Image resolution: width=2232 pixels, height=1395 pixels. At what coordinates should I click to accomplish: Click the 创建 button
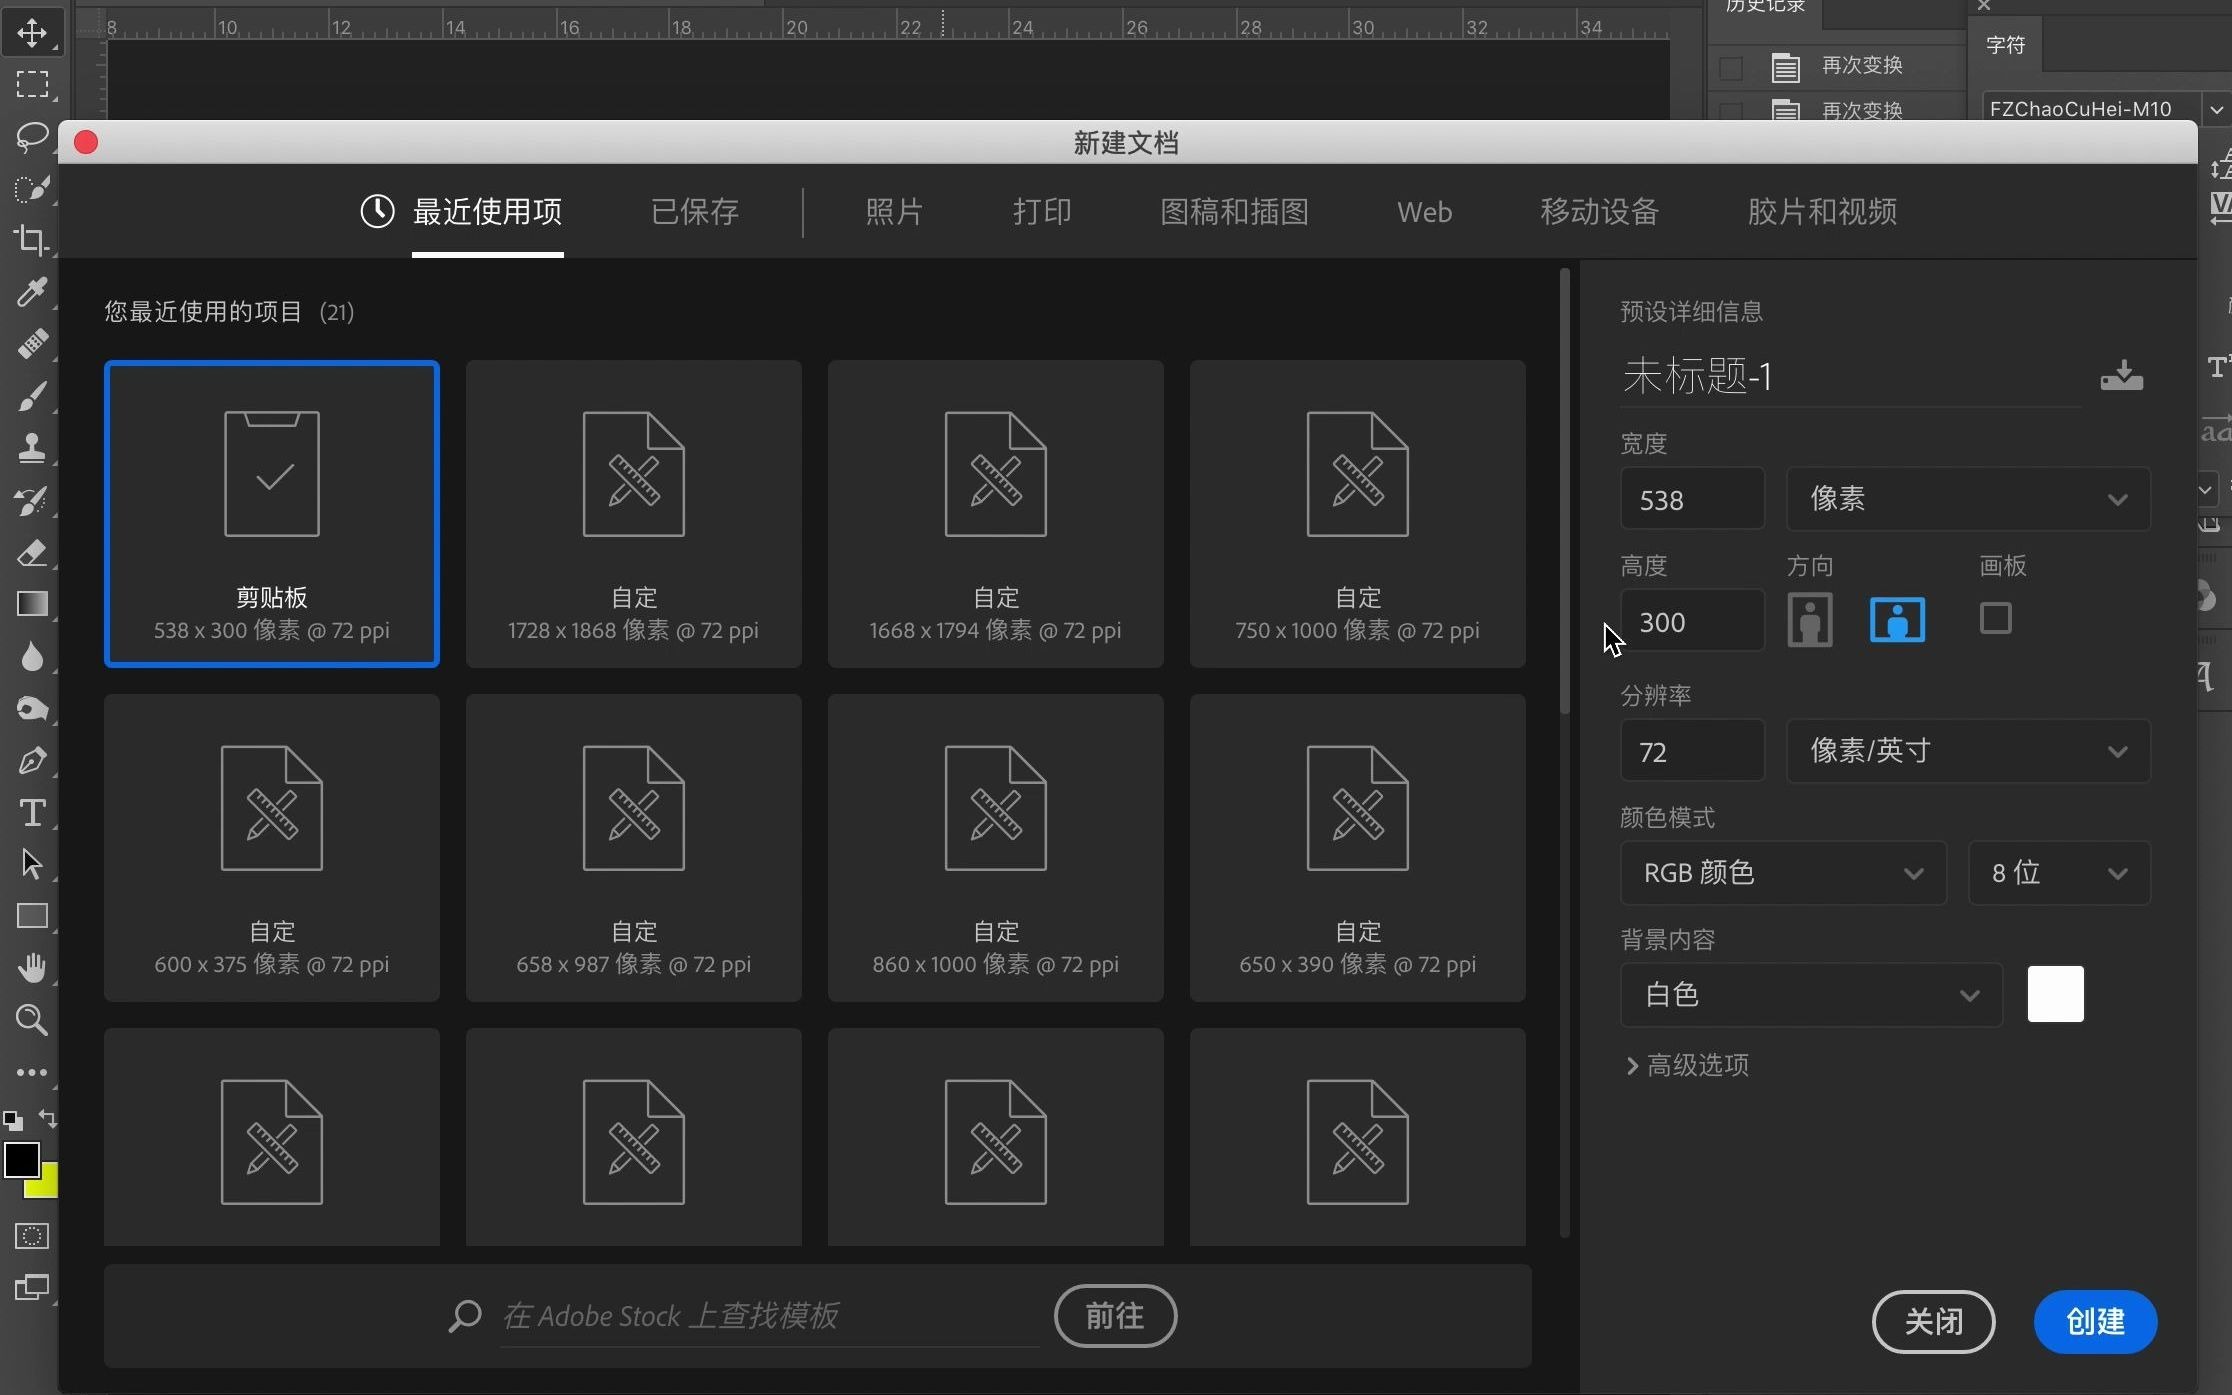coord(2095,1321)
